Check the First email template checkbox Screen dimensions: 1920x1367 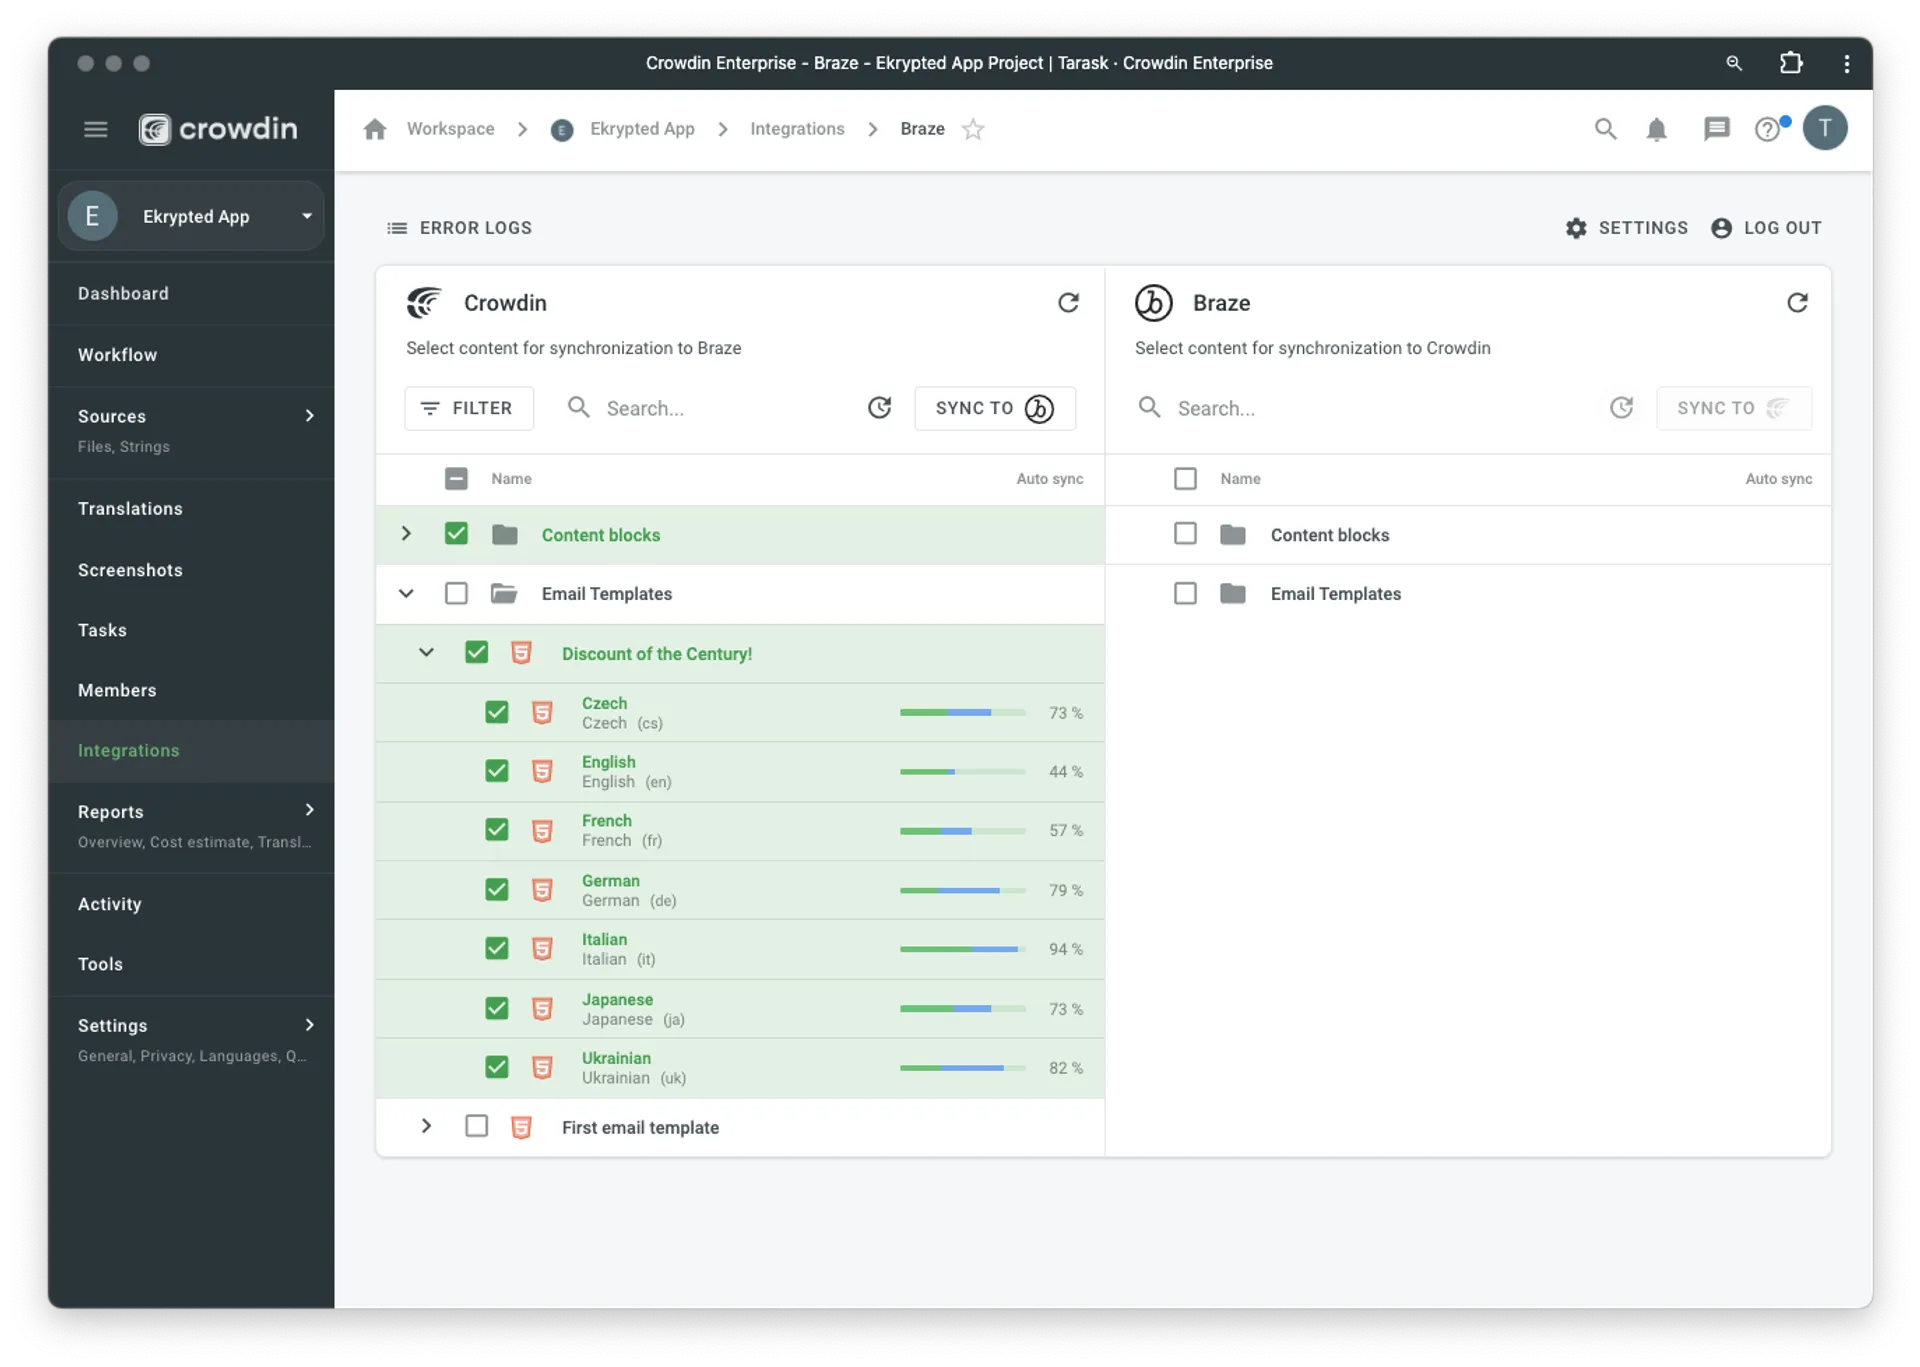point(477,1126)
